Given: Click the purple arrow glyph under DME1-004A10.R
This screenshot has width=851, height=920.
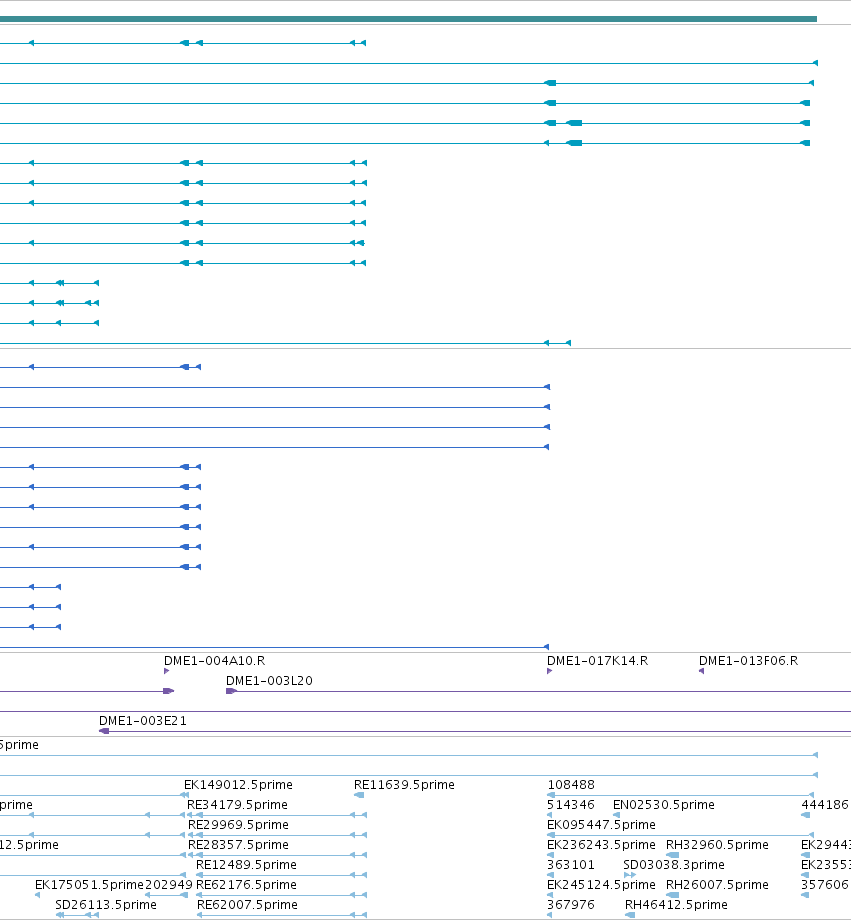Looking at the screenshot, I should click(x=167, y=671).
